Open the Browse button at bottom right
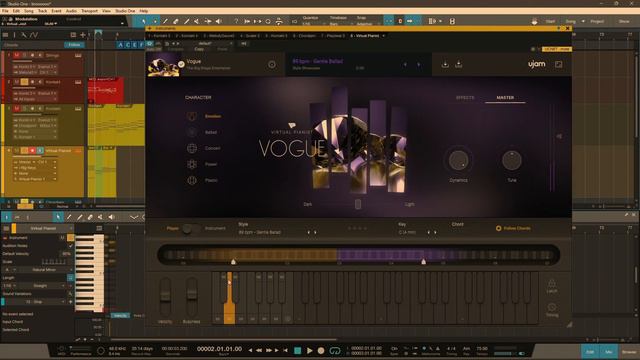Viewport: 640px width, 360px height. (x=629, y=352)
